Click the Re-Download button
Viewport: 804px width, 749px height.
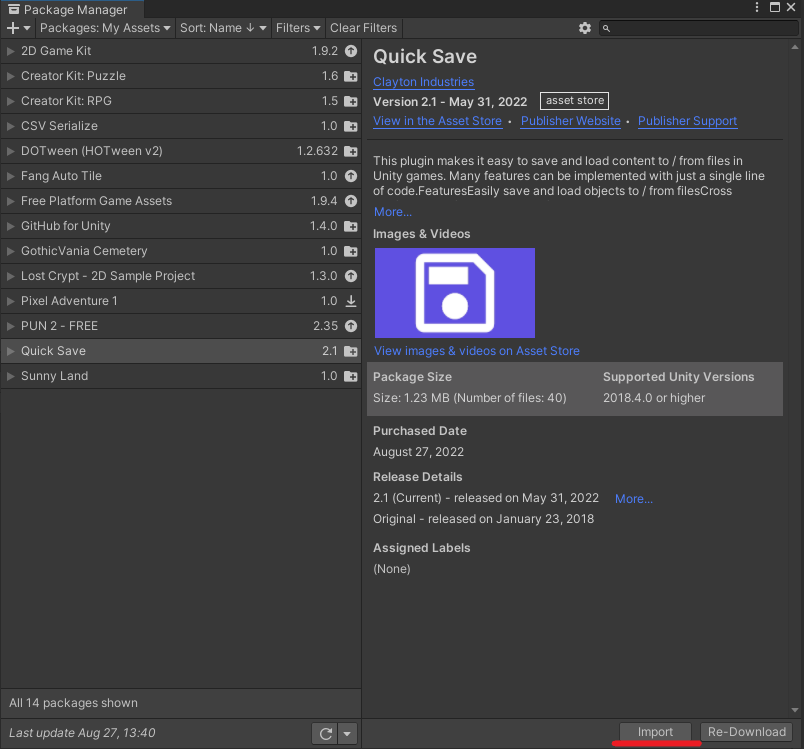pos(747,732)
